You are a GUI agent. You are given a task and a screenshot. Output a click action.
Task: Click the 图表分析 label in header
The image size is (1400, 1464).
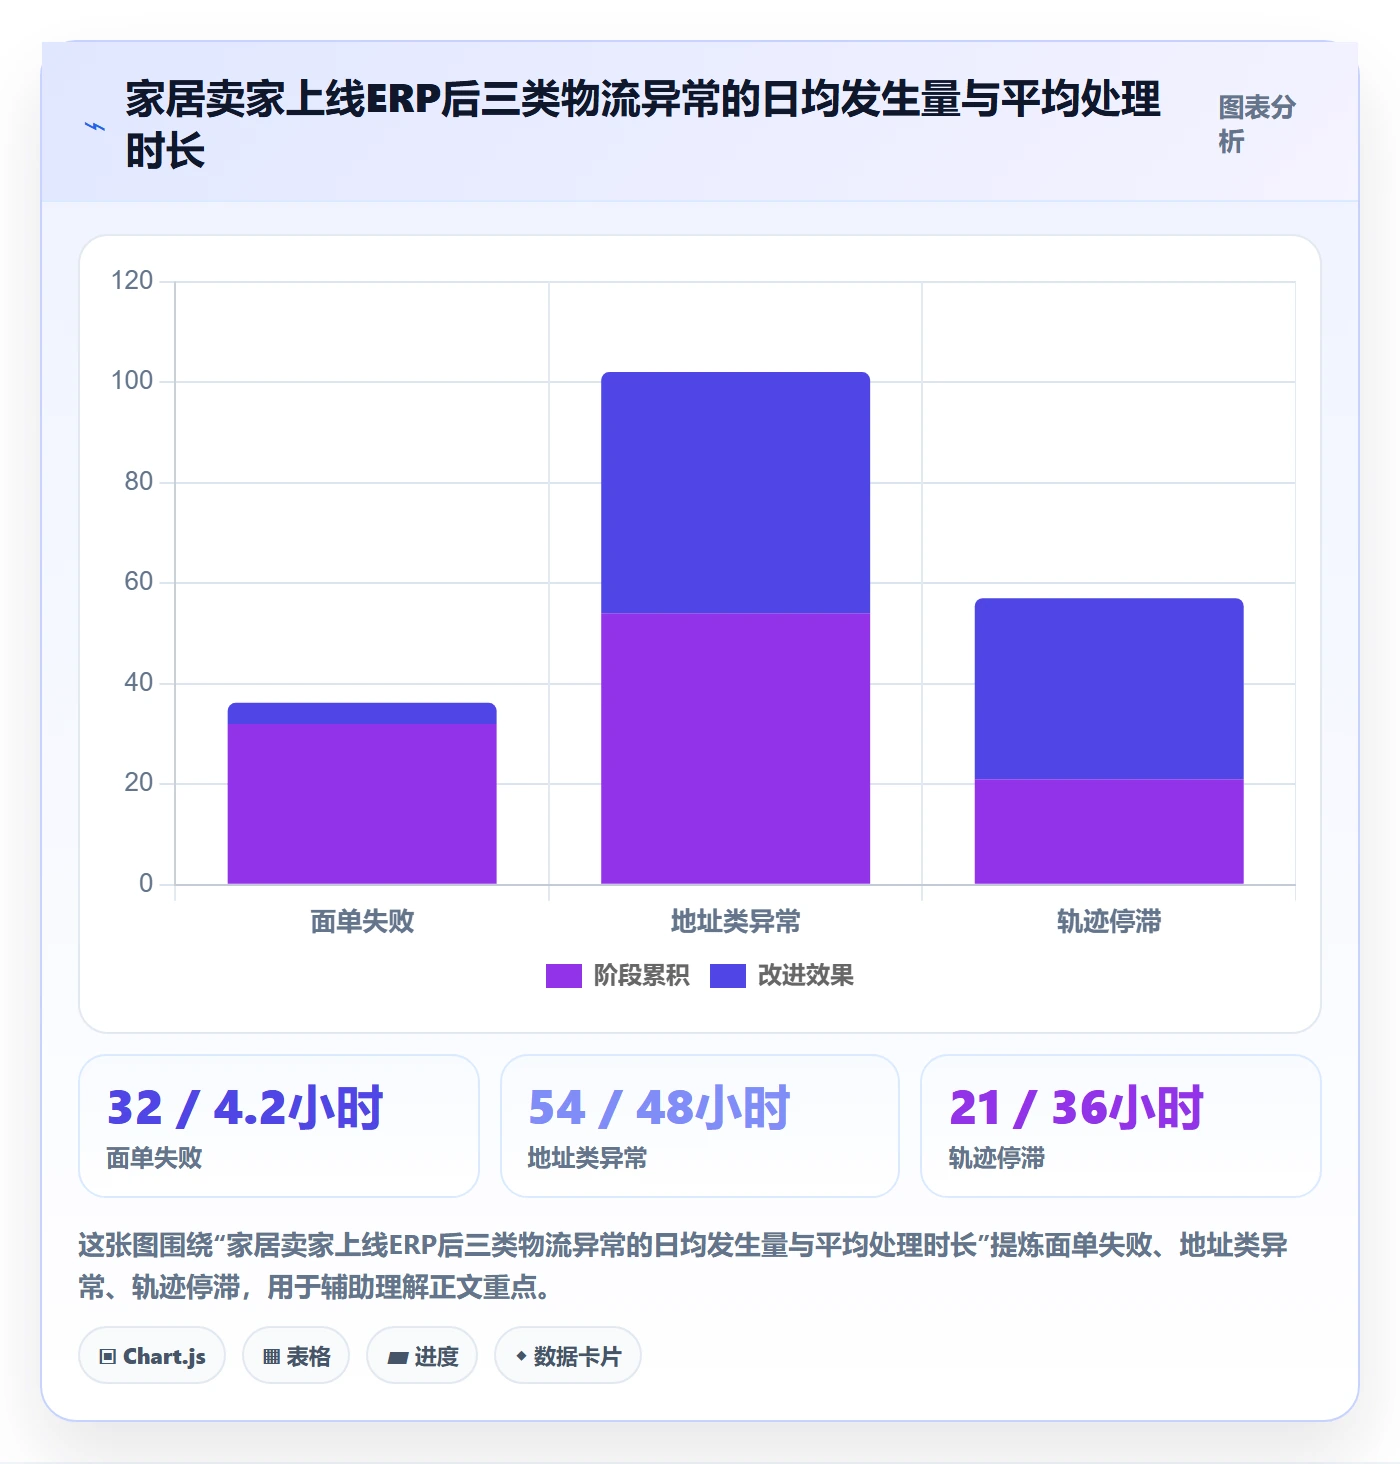click(x=1257, y=124)
